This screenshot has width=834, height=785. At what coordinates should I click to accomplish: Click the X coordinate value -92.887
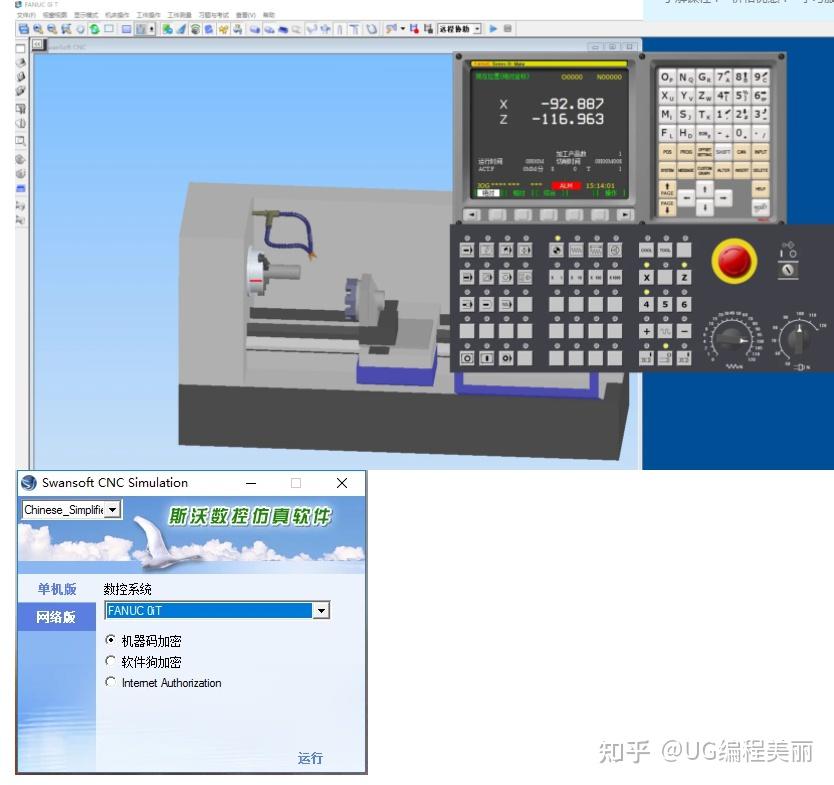(x=572, y=104)
